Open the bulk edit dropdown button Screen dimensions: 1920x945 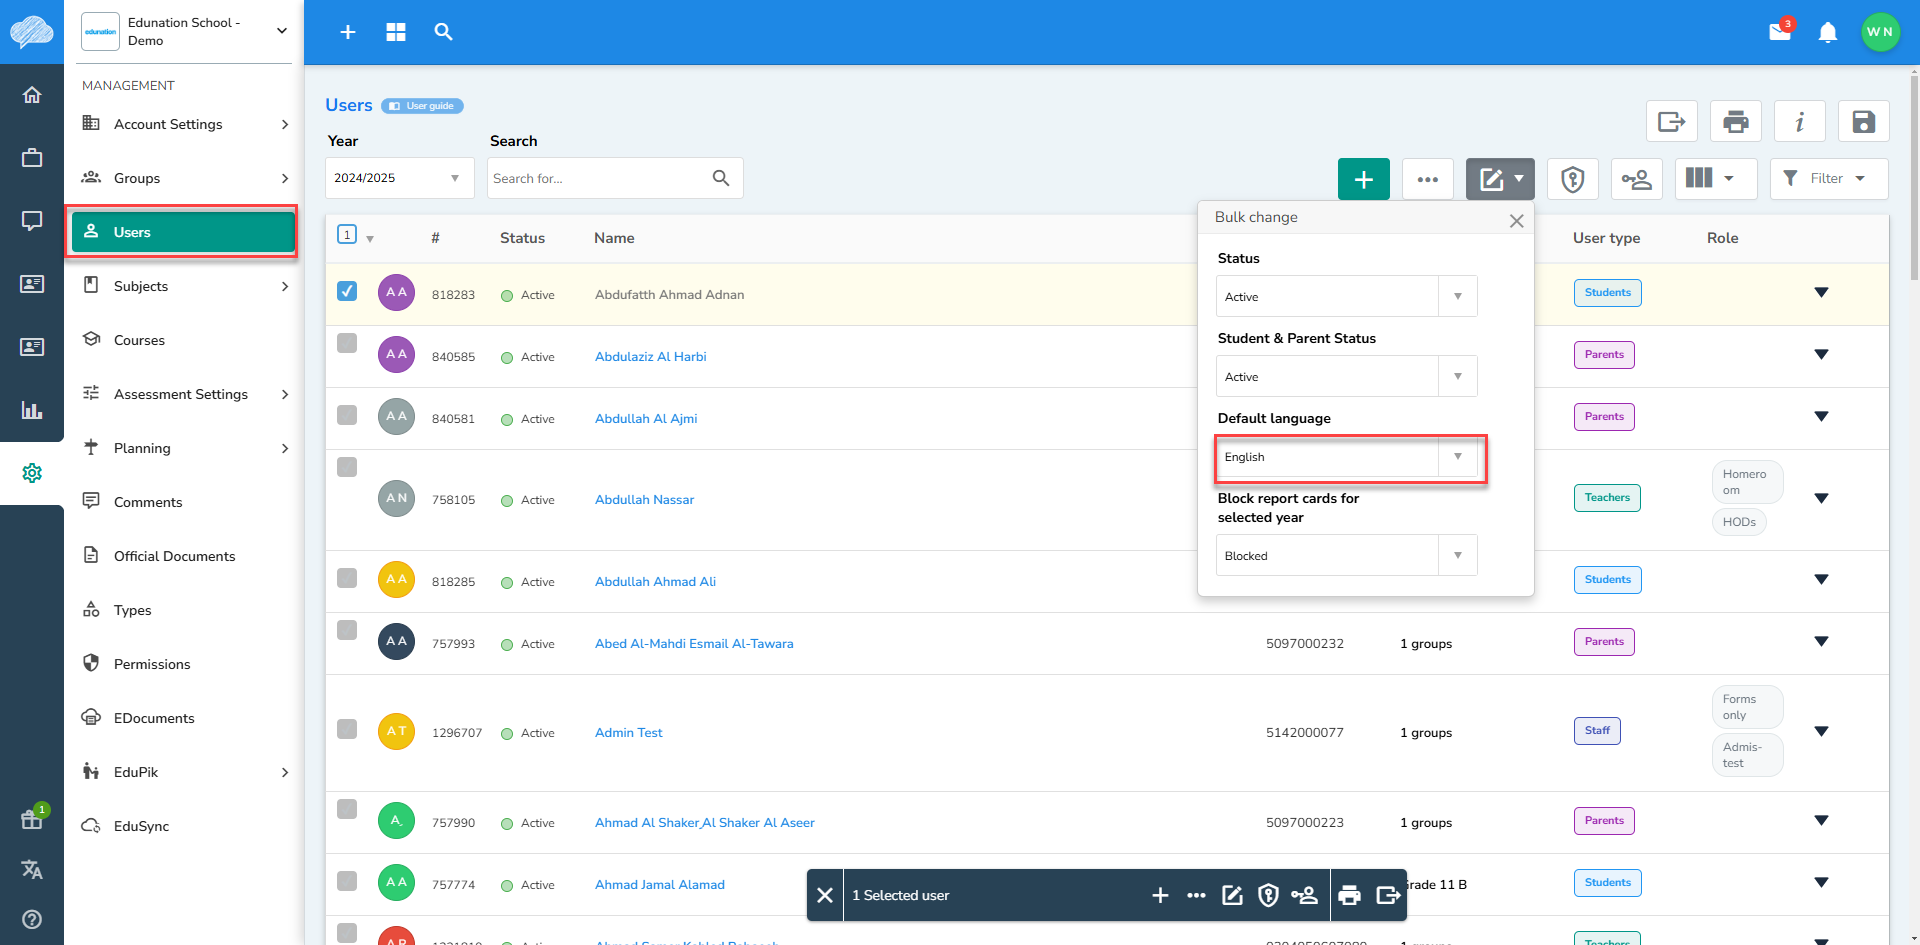pos(1500,179)
